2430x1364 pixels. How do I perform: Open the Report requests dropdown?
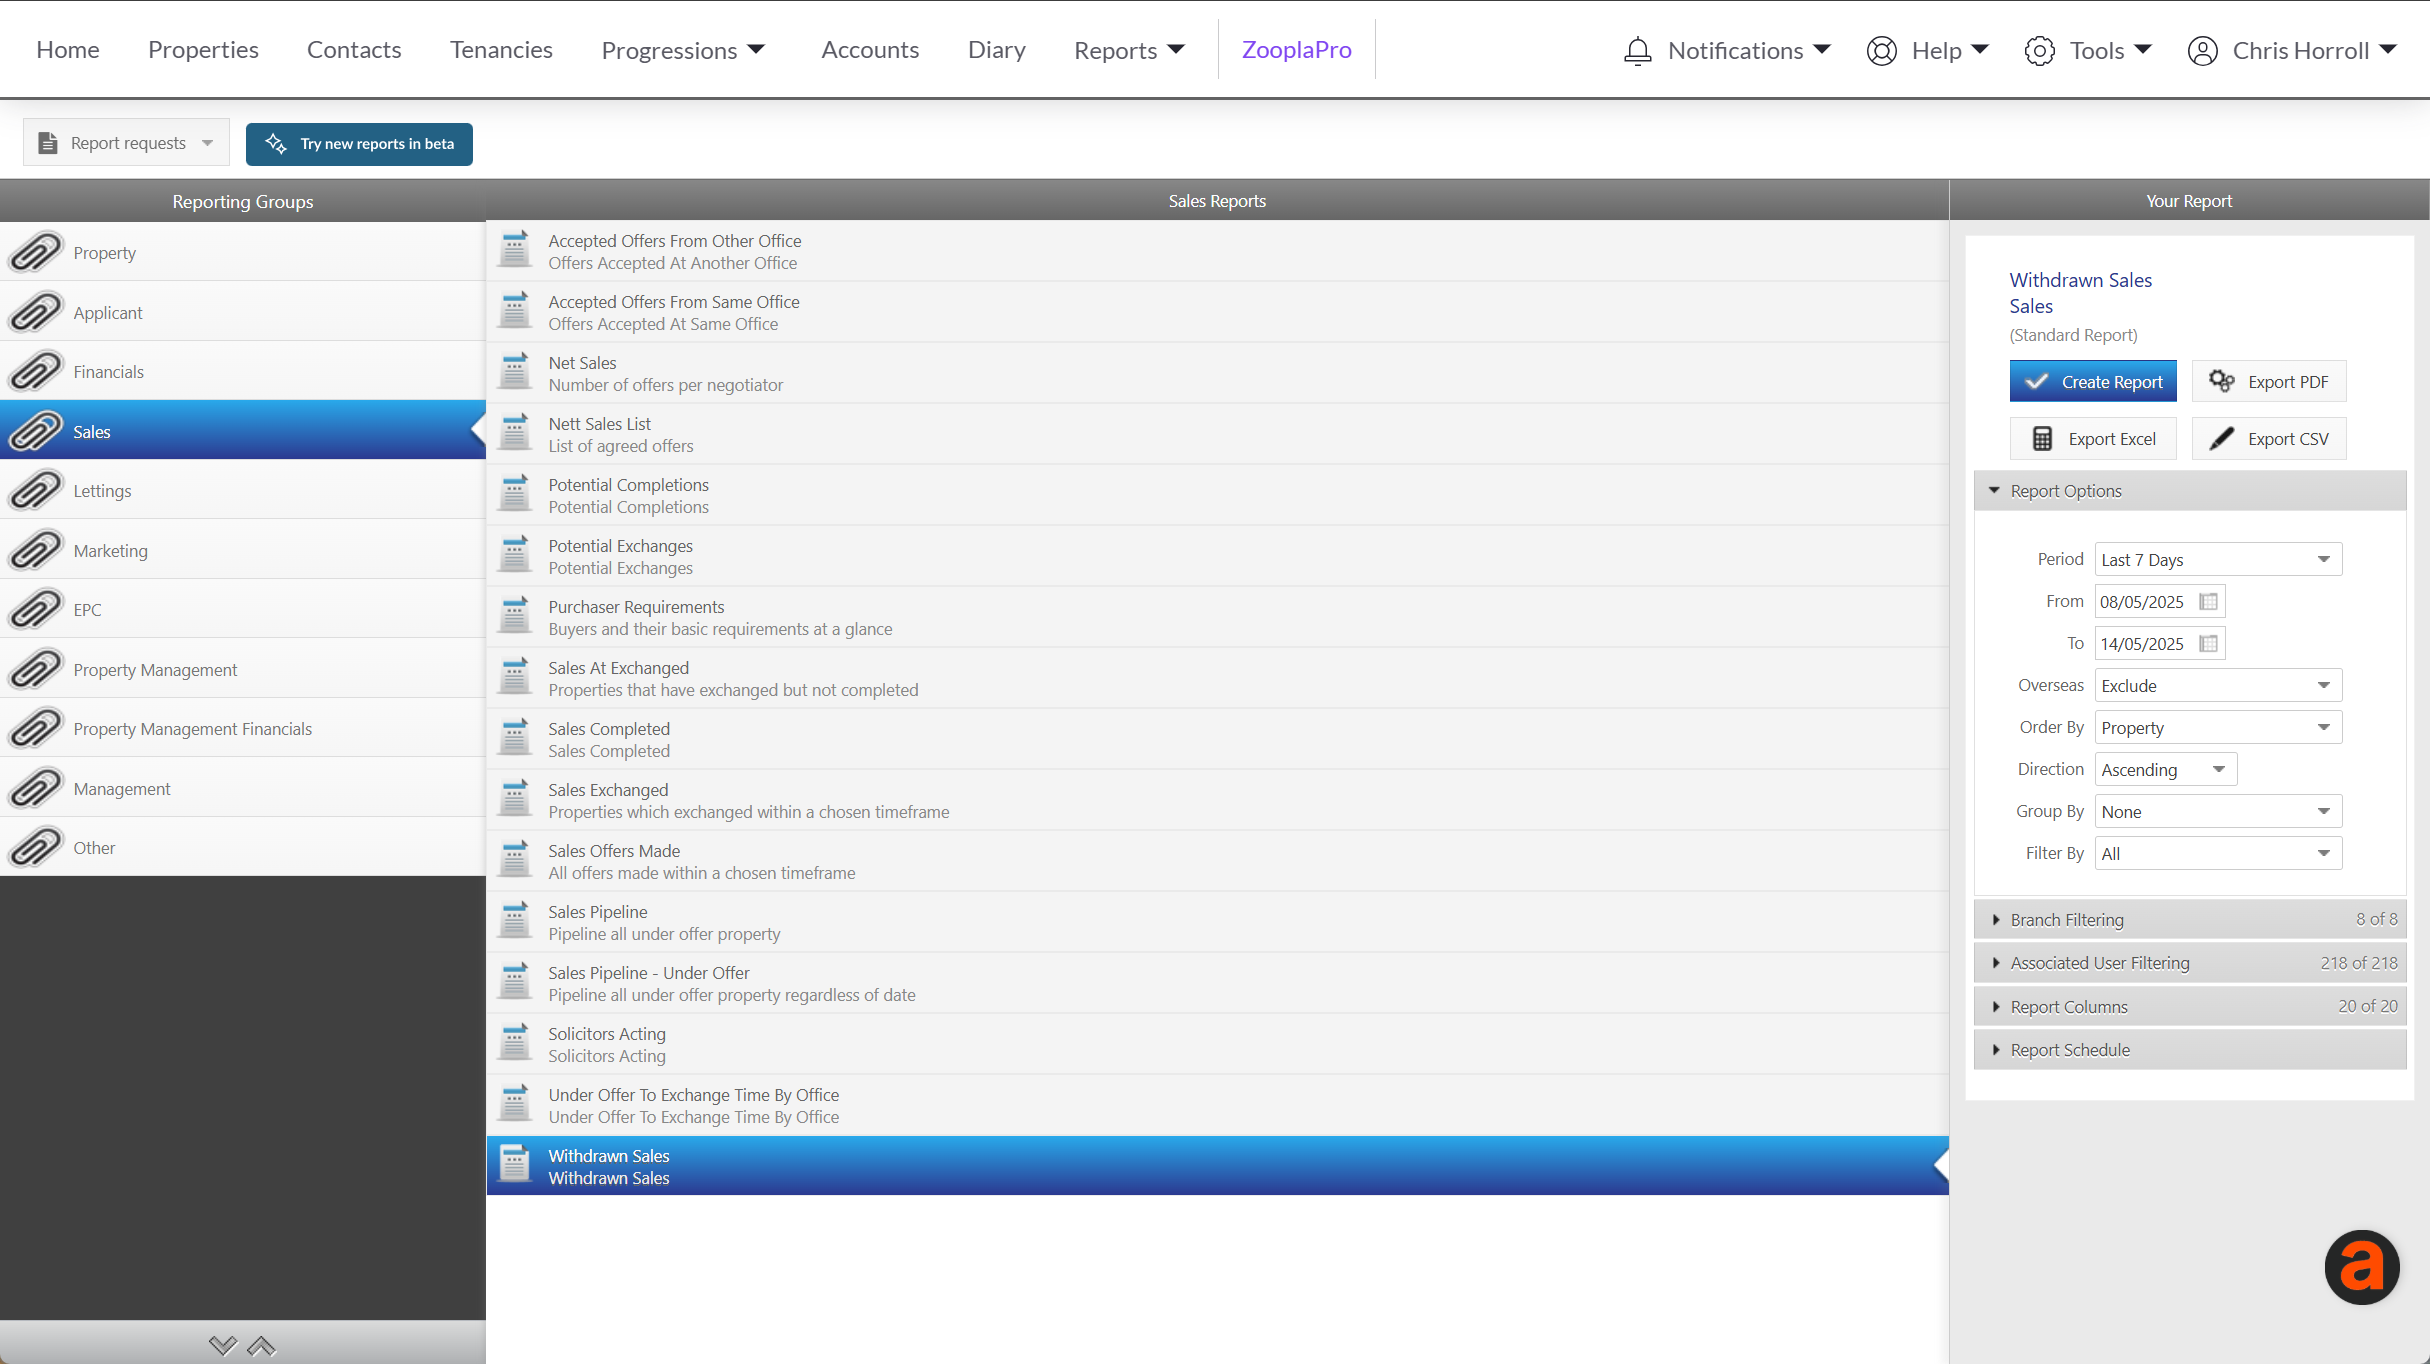point(126,143)
